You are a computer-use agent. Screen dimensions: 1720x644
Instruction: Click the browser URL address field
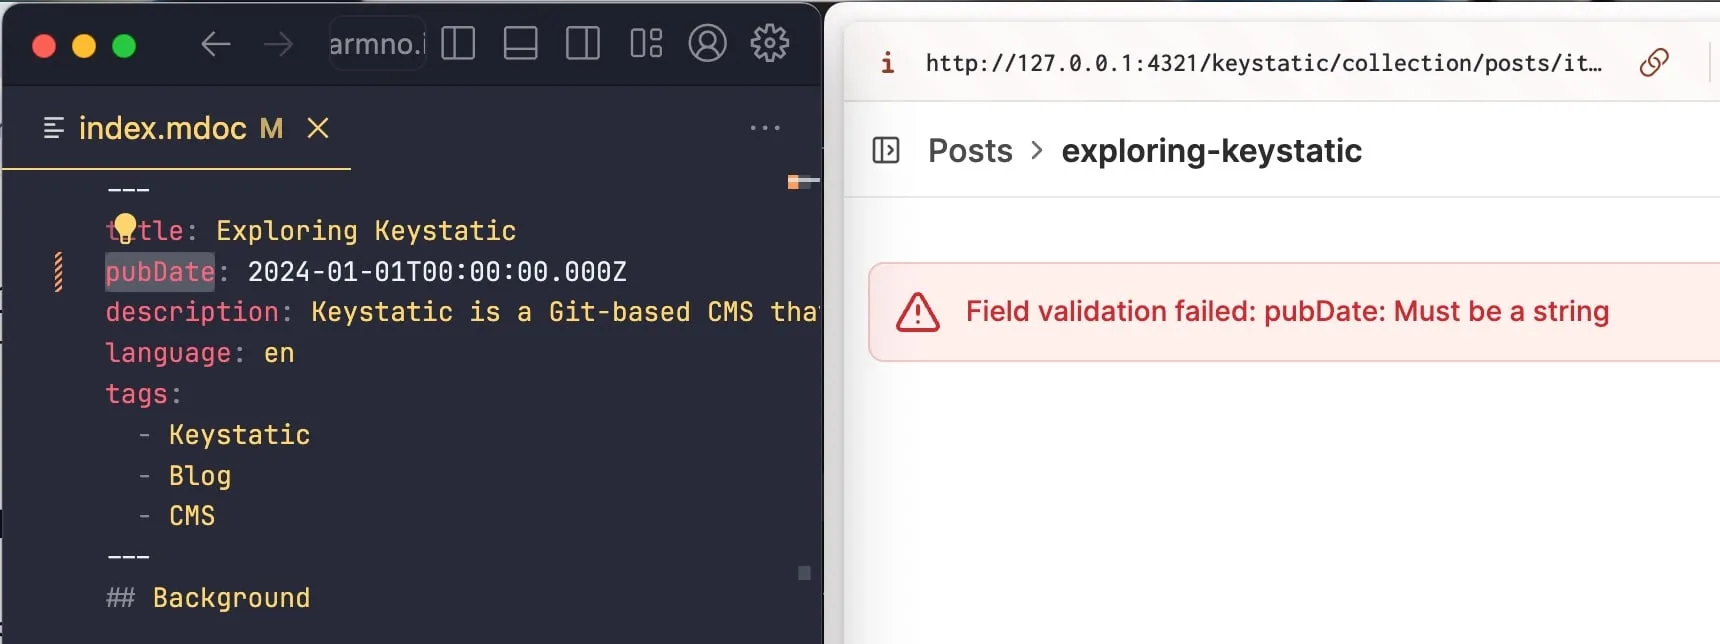pyautogui.click(x=1263, y=63)
